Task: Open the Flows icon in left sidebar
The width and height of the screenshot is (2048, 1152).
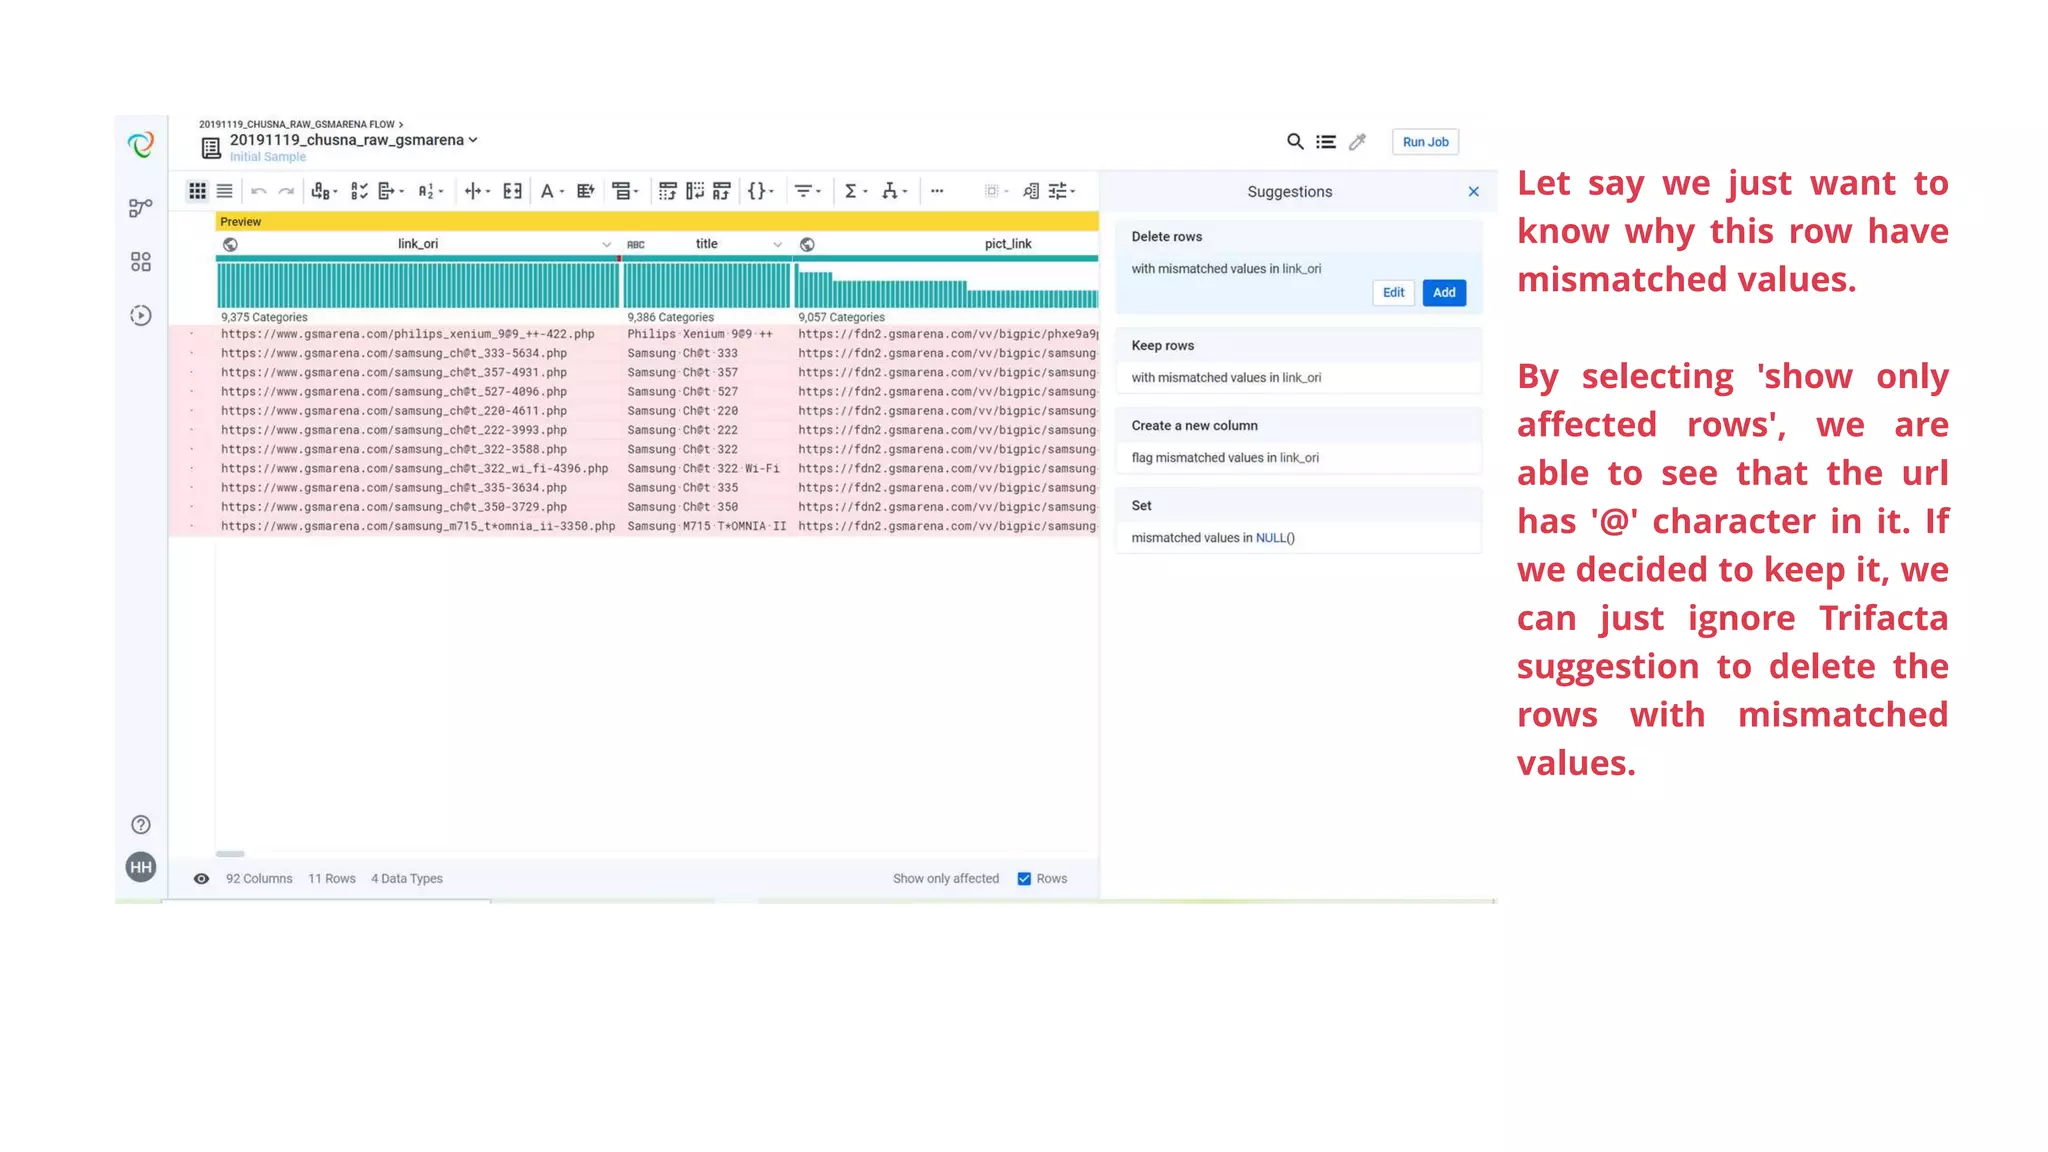Action: tap(141, 208)
